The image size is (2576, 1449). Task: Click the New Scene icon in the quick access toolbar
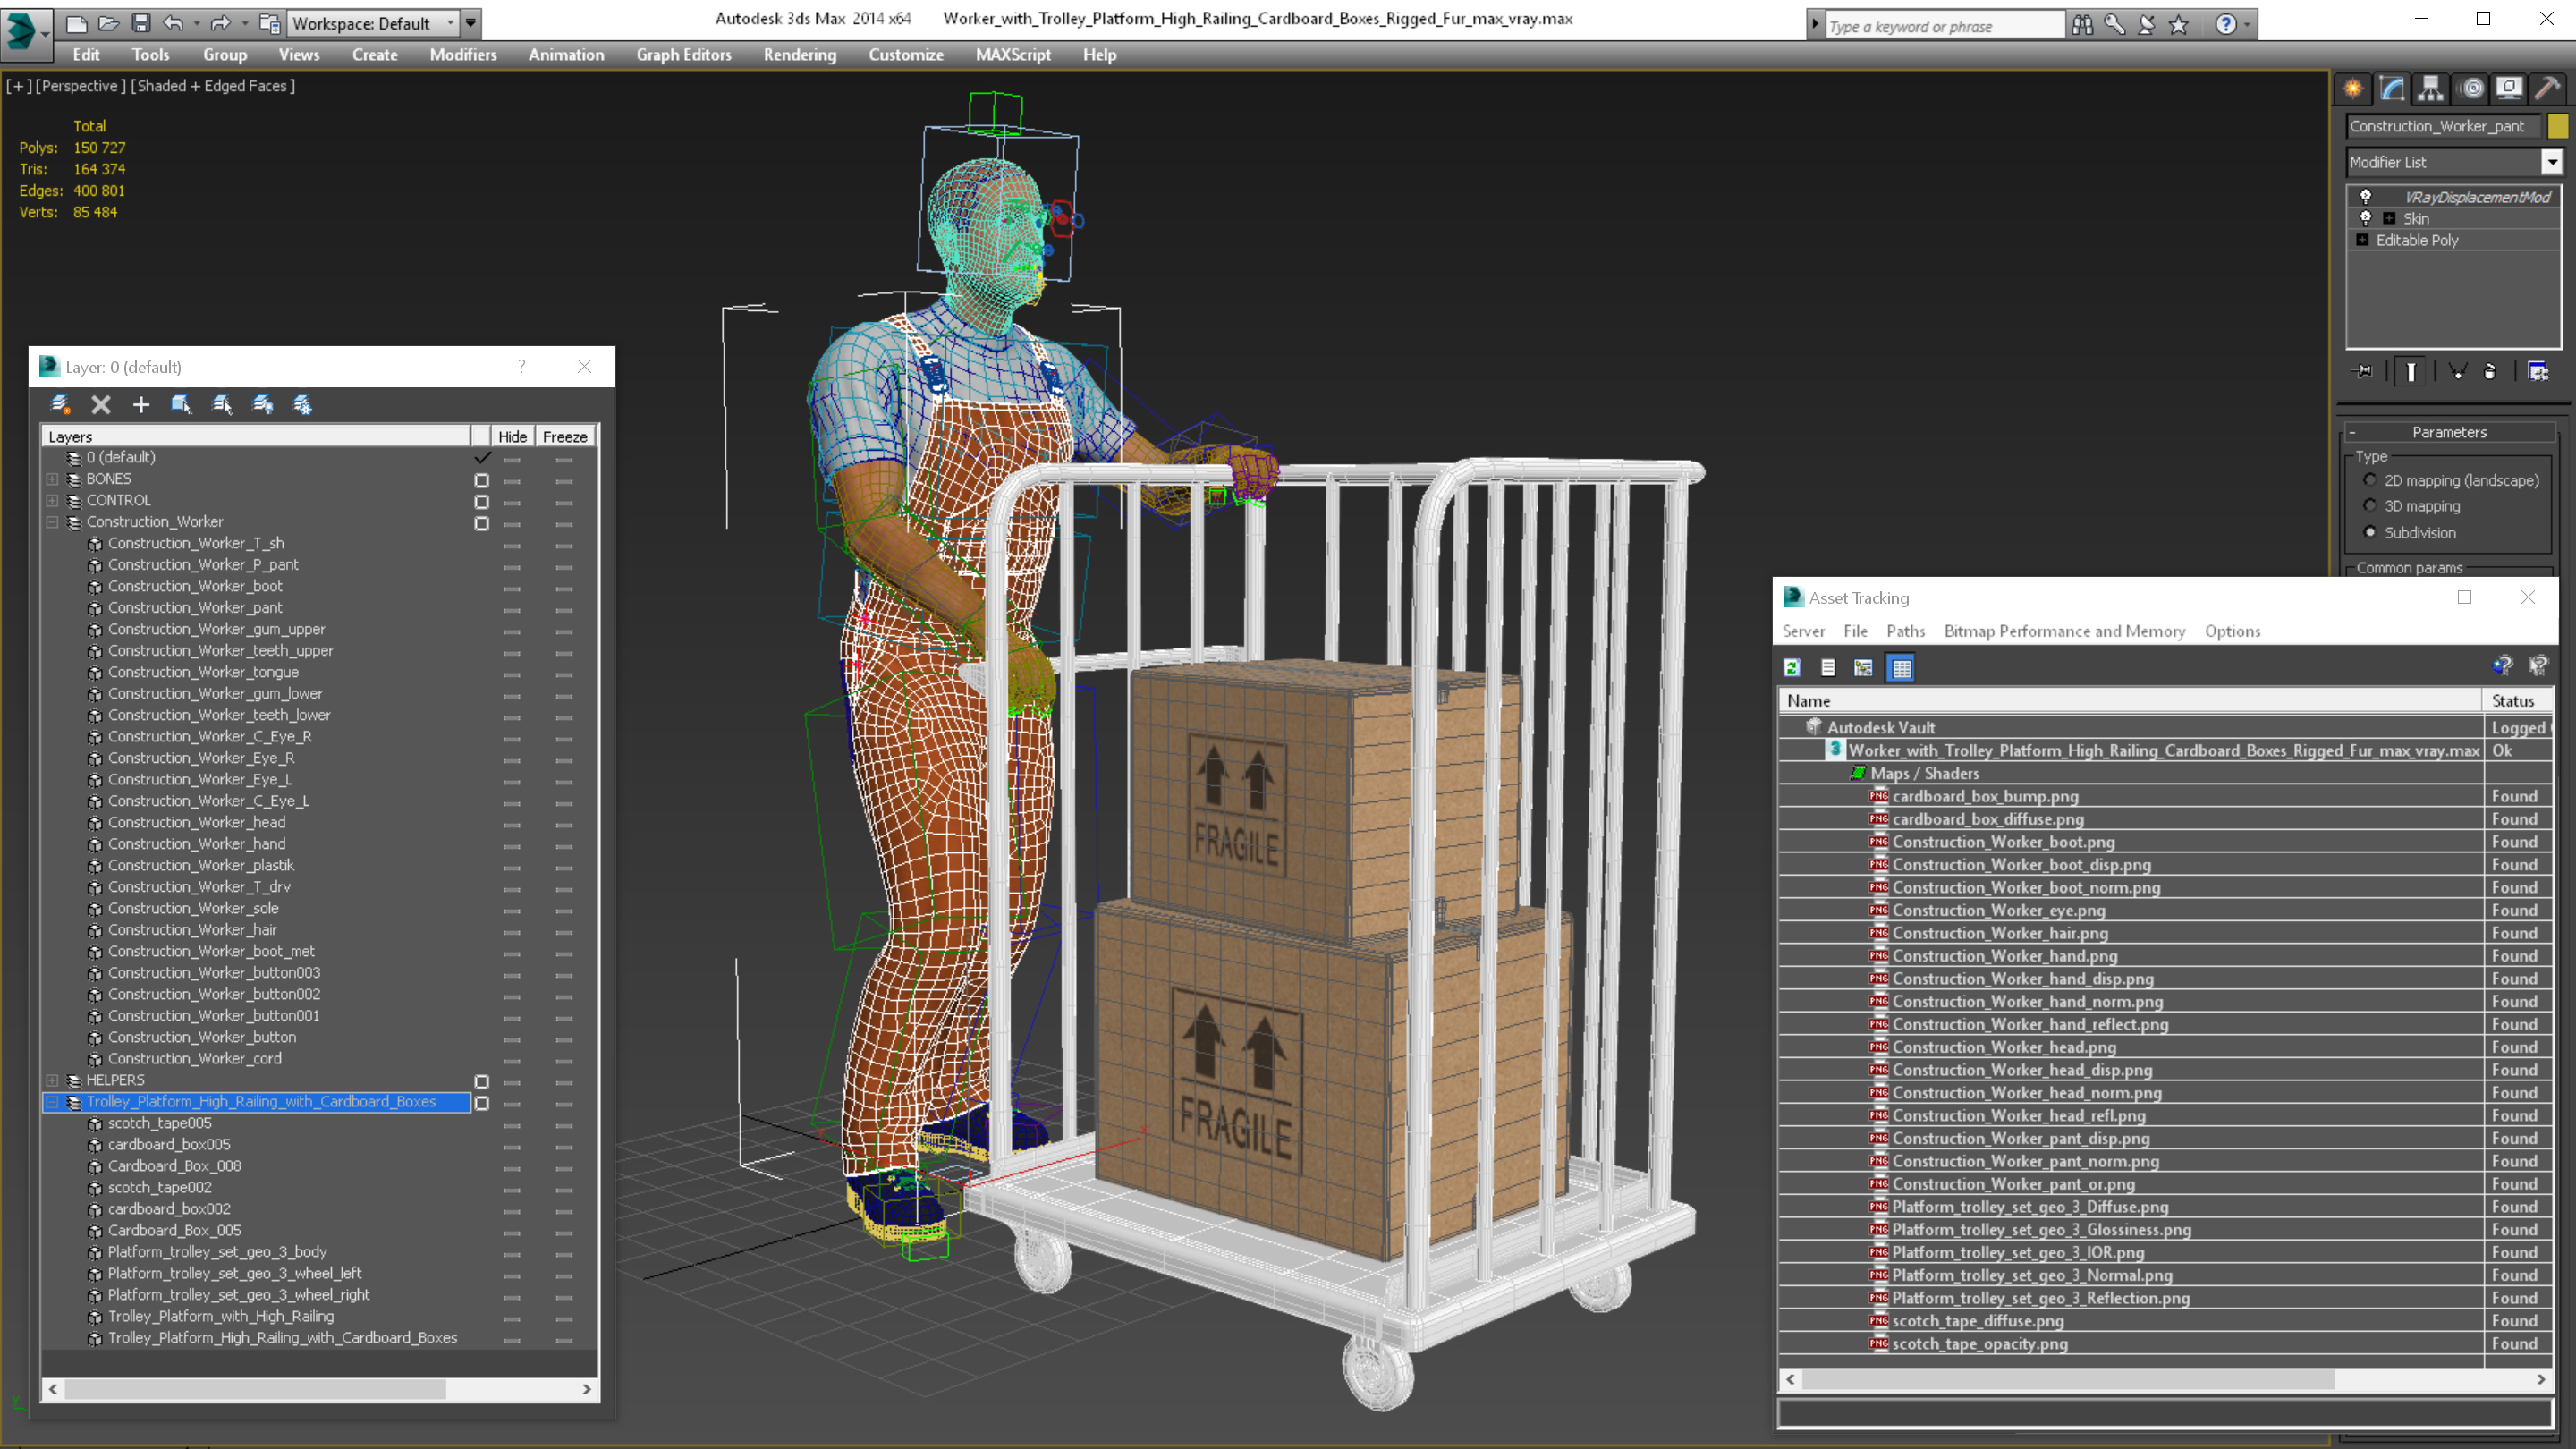[x=77, y=22]
